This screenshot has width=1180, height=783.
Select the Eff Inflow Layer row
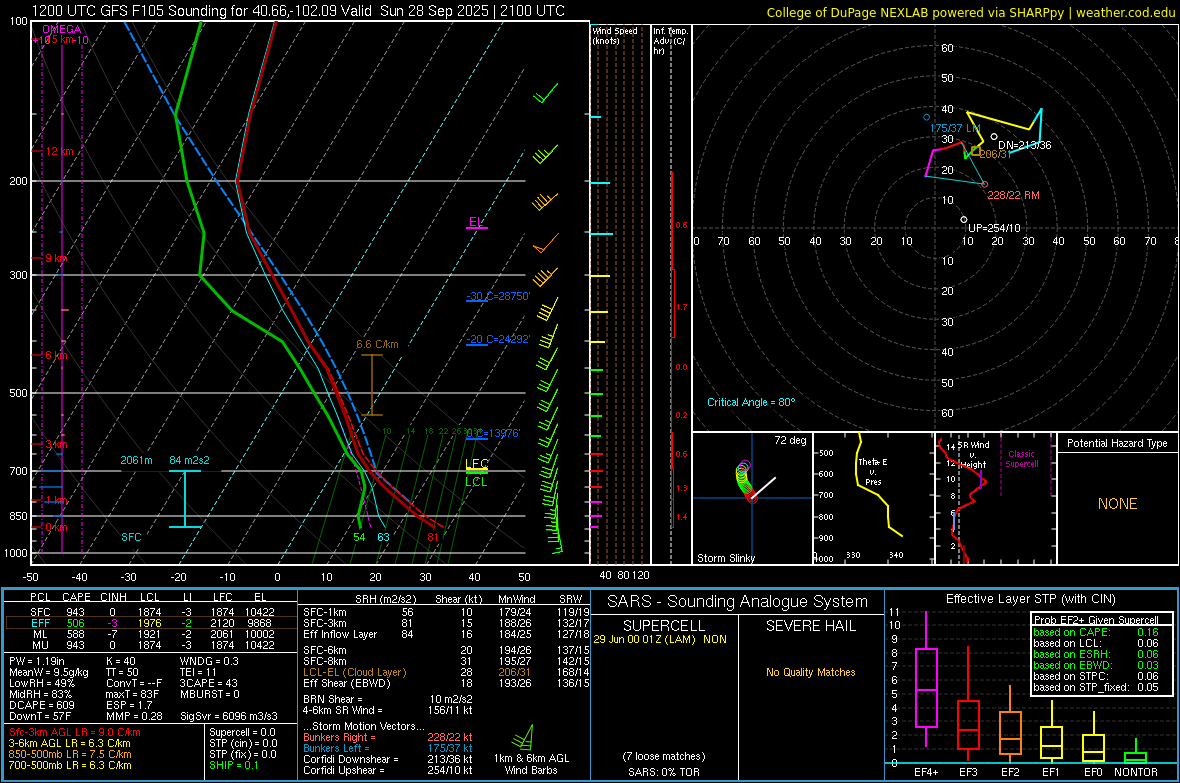(446, 634)
